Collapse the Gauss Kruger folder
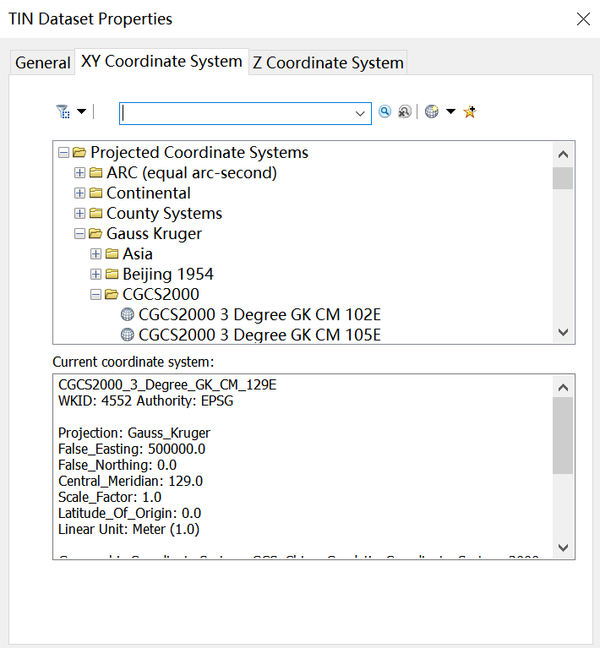Image resolution: width=600 pixels, height=648 pixels. click(x=80, y=234)
